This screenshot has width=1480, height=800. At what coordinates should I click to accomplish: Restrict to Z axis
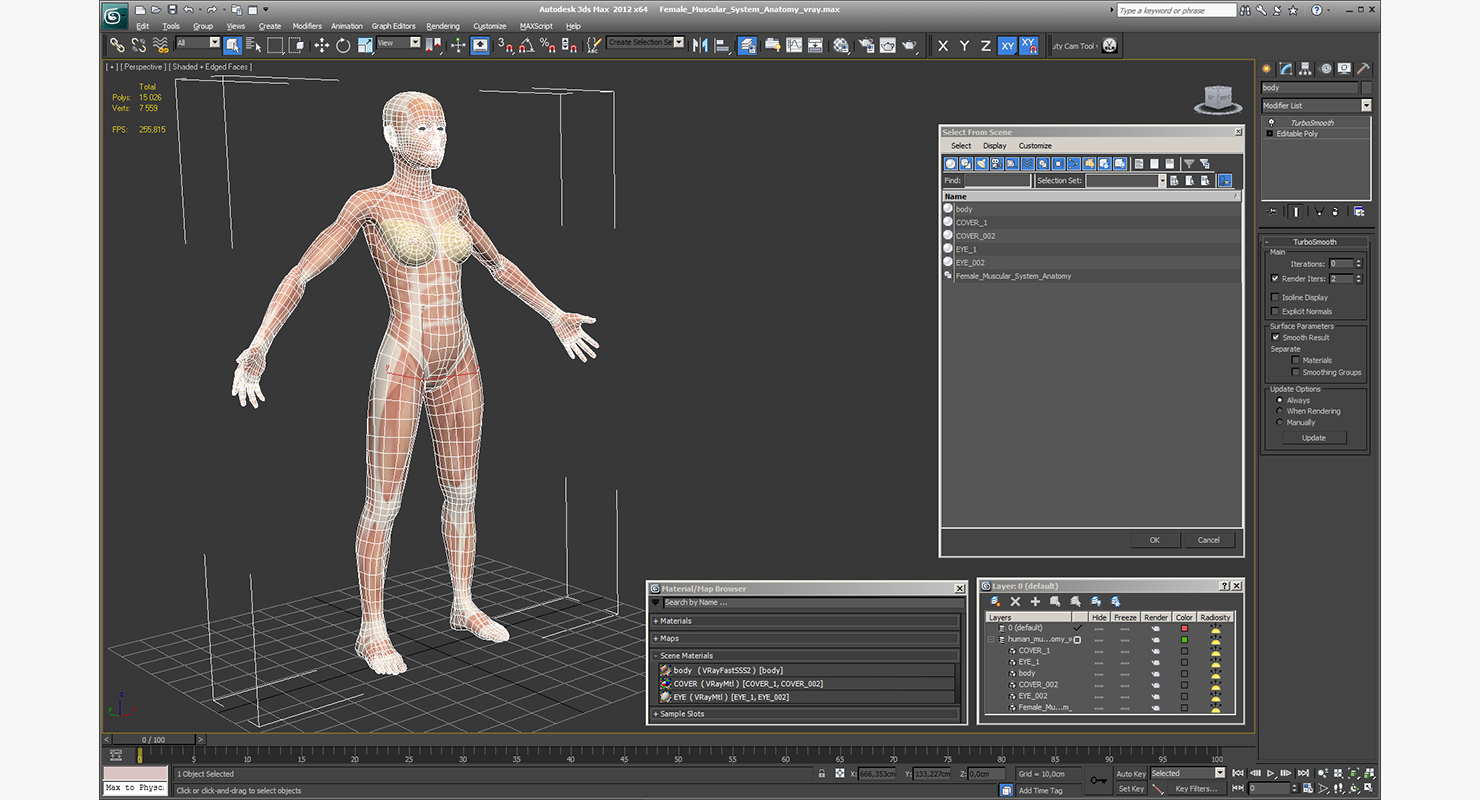pos(986,46)
